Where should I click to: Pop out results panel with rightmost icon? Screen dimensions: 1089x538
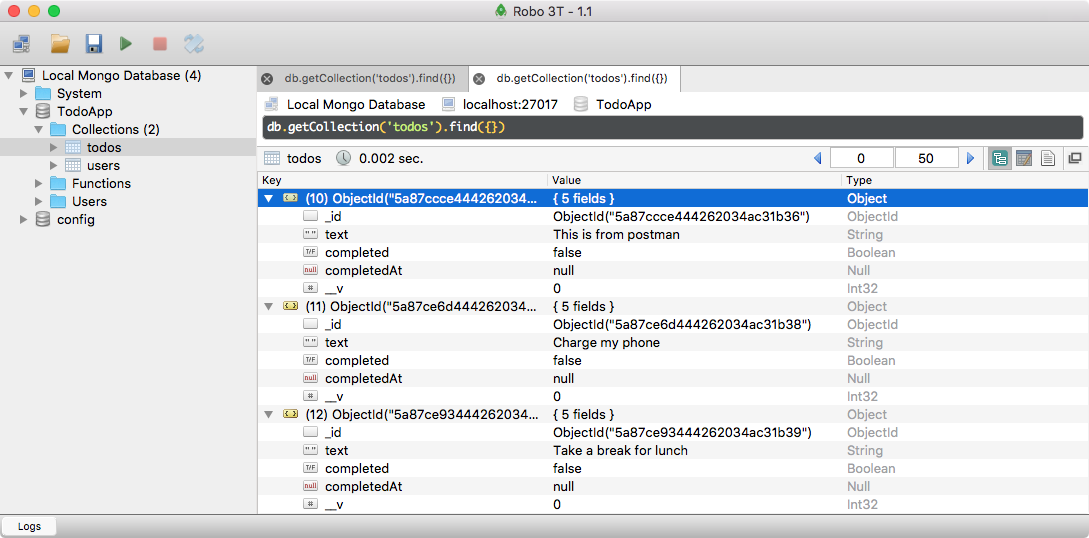(1075, 158)
